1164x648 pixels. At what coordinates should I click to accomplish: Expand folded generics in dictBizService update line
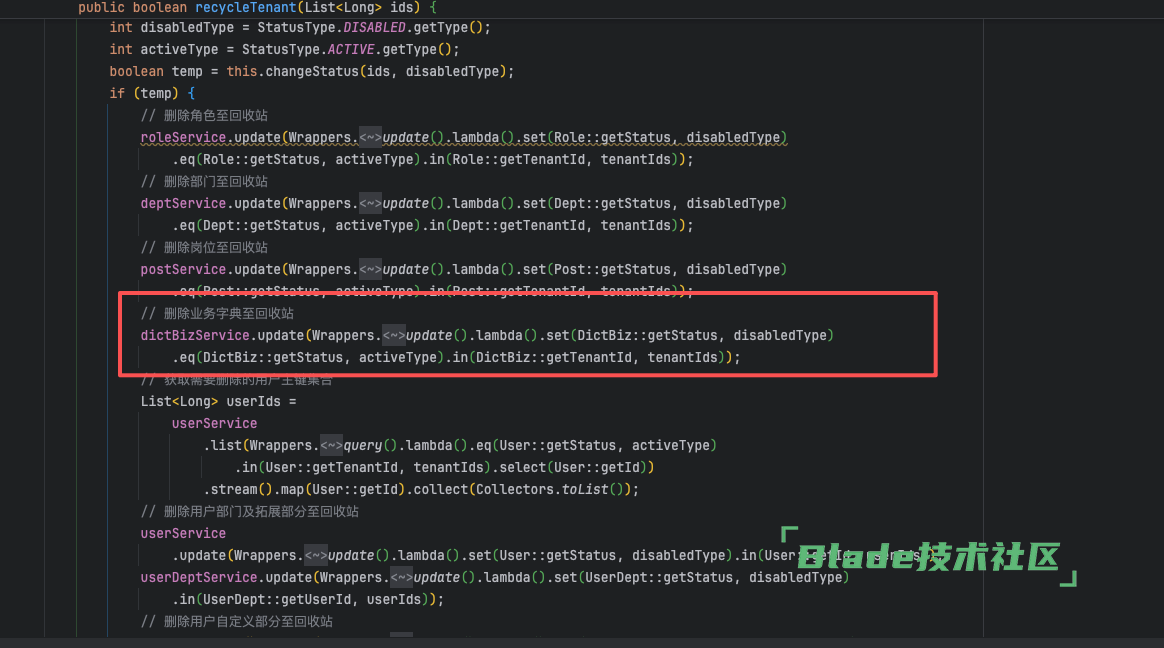tap(393, 335)
